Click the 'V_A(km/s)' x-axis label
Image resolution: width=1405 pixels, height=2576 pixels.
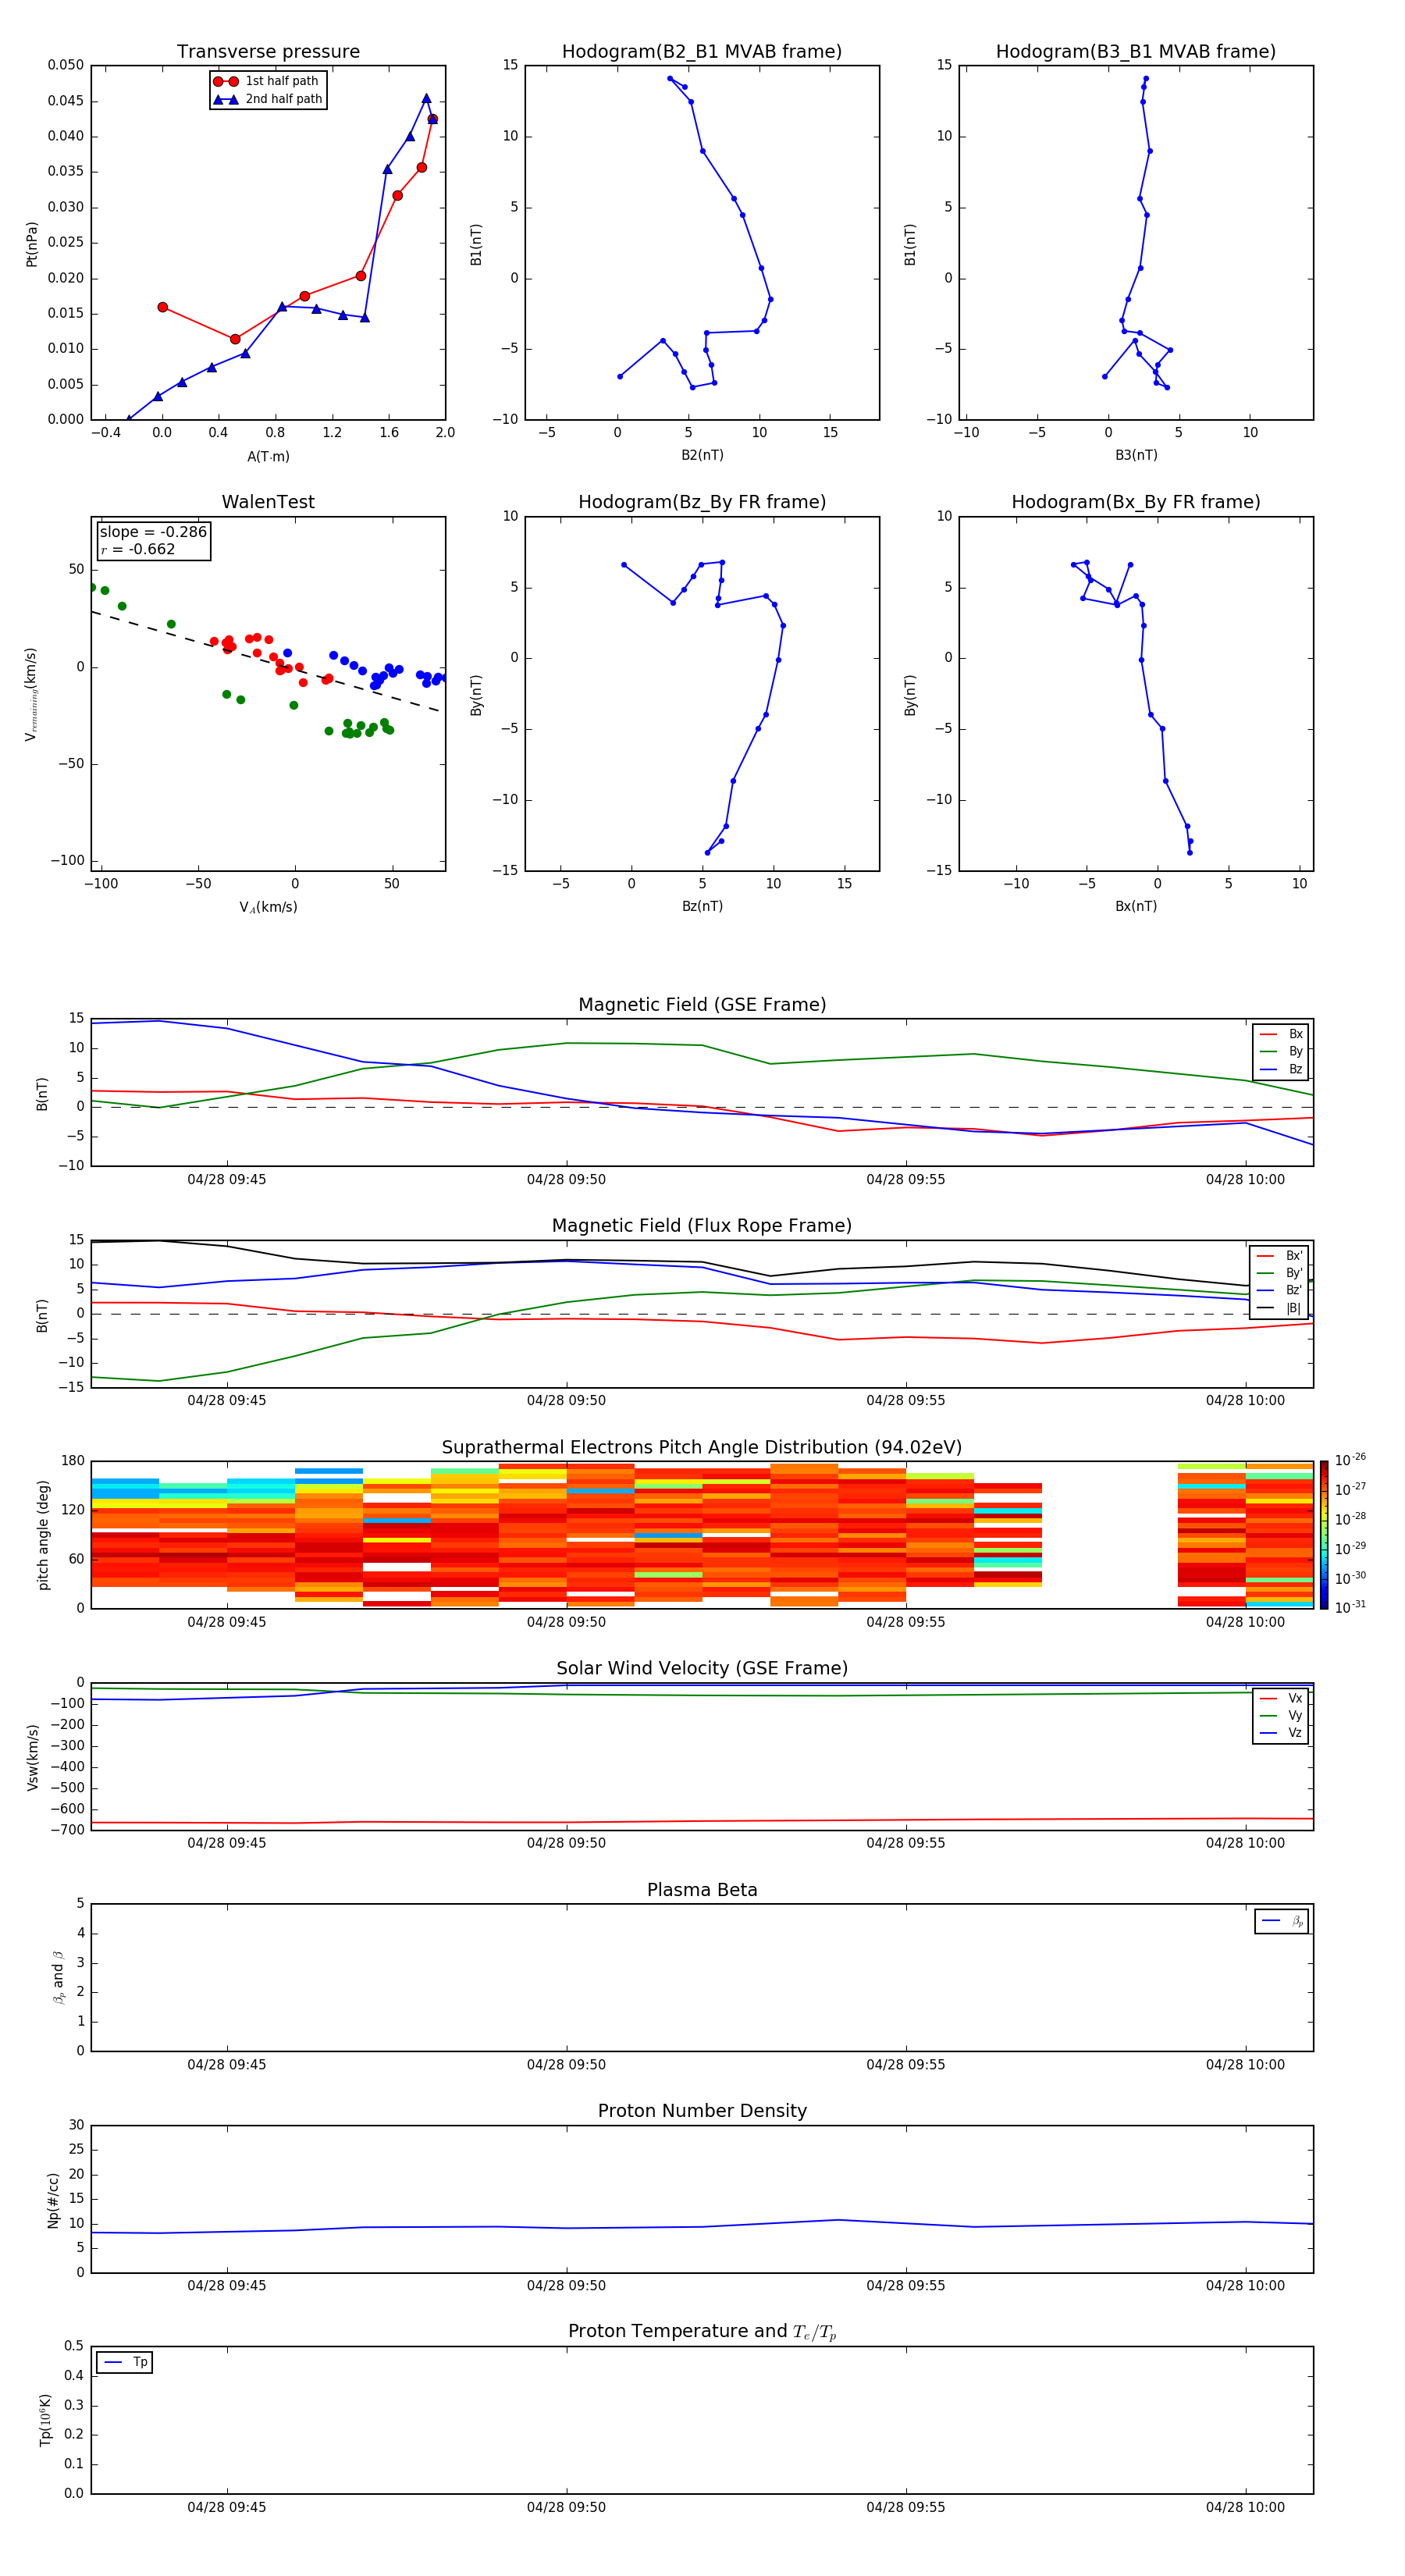[268, 907]
